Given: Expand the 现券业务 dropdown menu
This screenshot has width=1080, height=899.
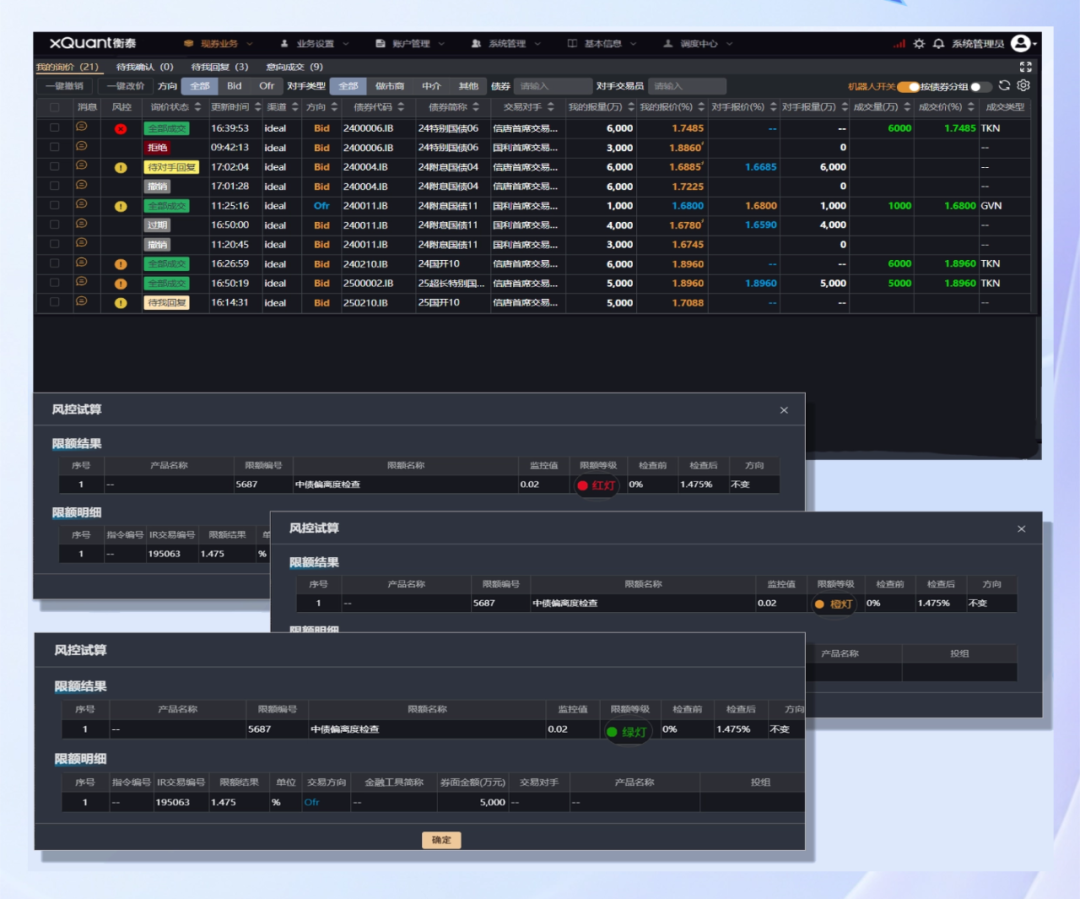Looking at the screenshot, I should tap(218, 44).
